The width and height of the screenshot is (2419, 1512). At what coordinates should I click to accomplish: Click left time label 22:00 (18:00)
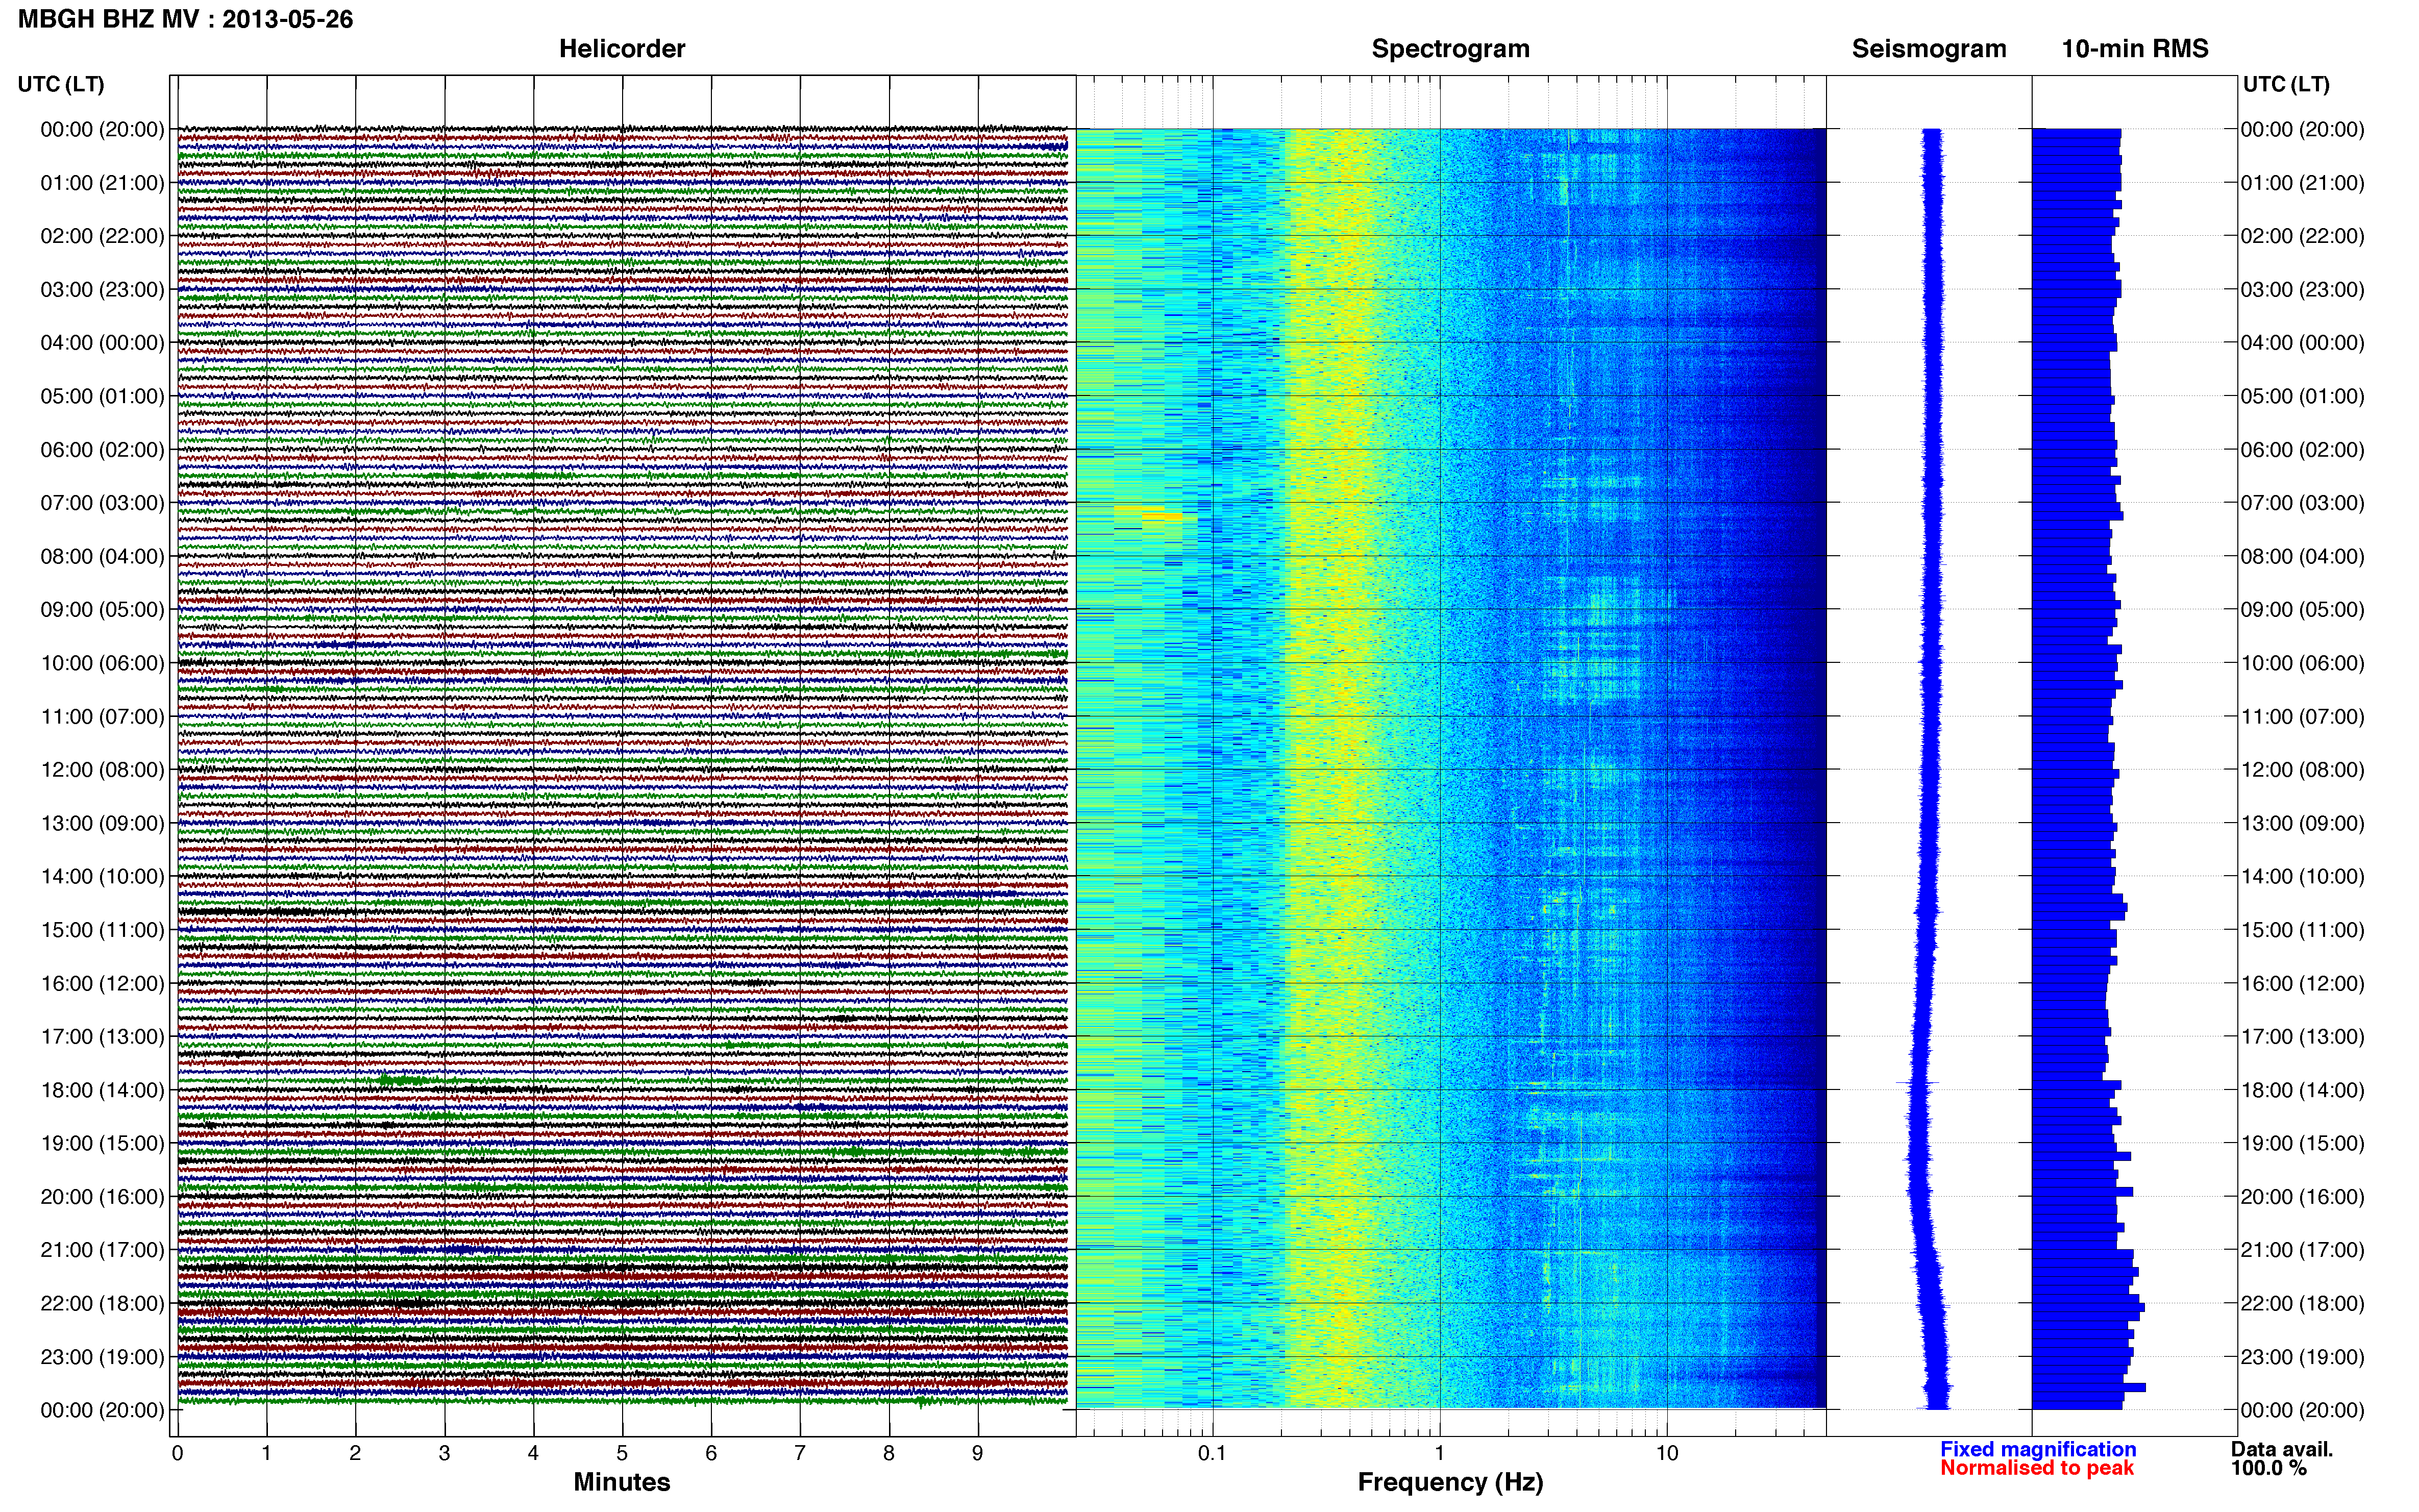coord(102,1304)
